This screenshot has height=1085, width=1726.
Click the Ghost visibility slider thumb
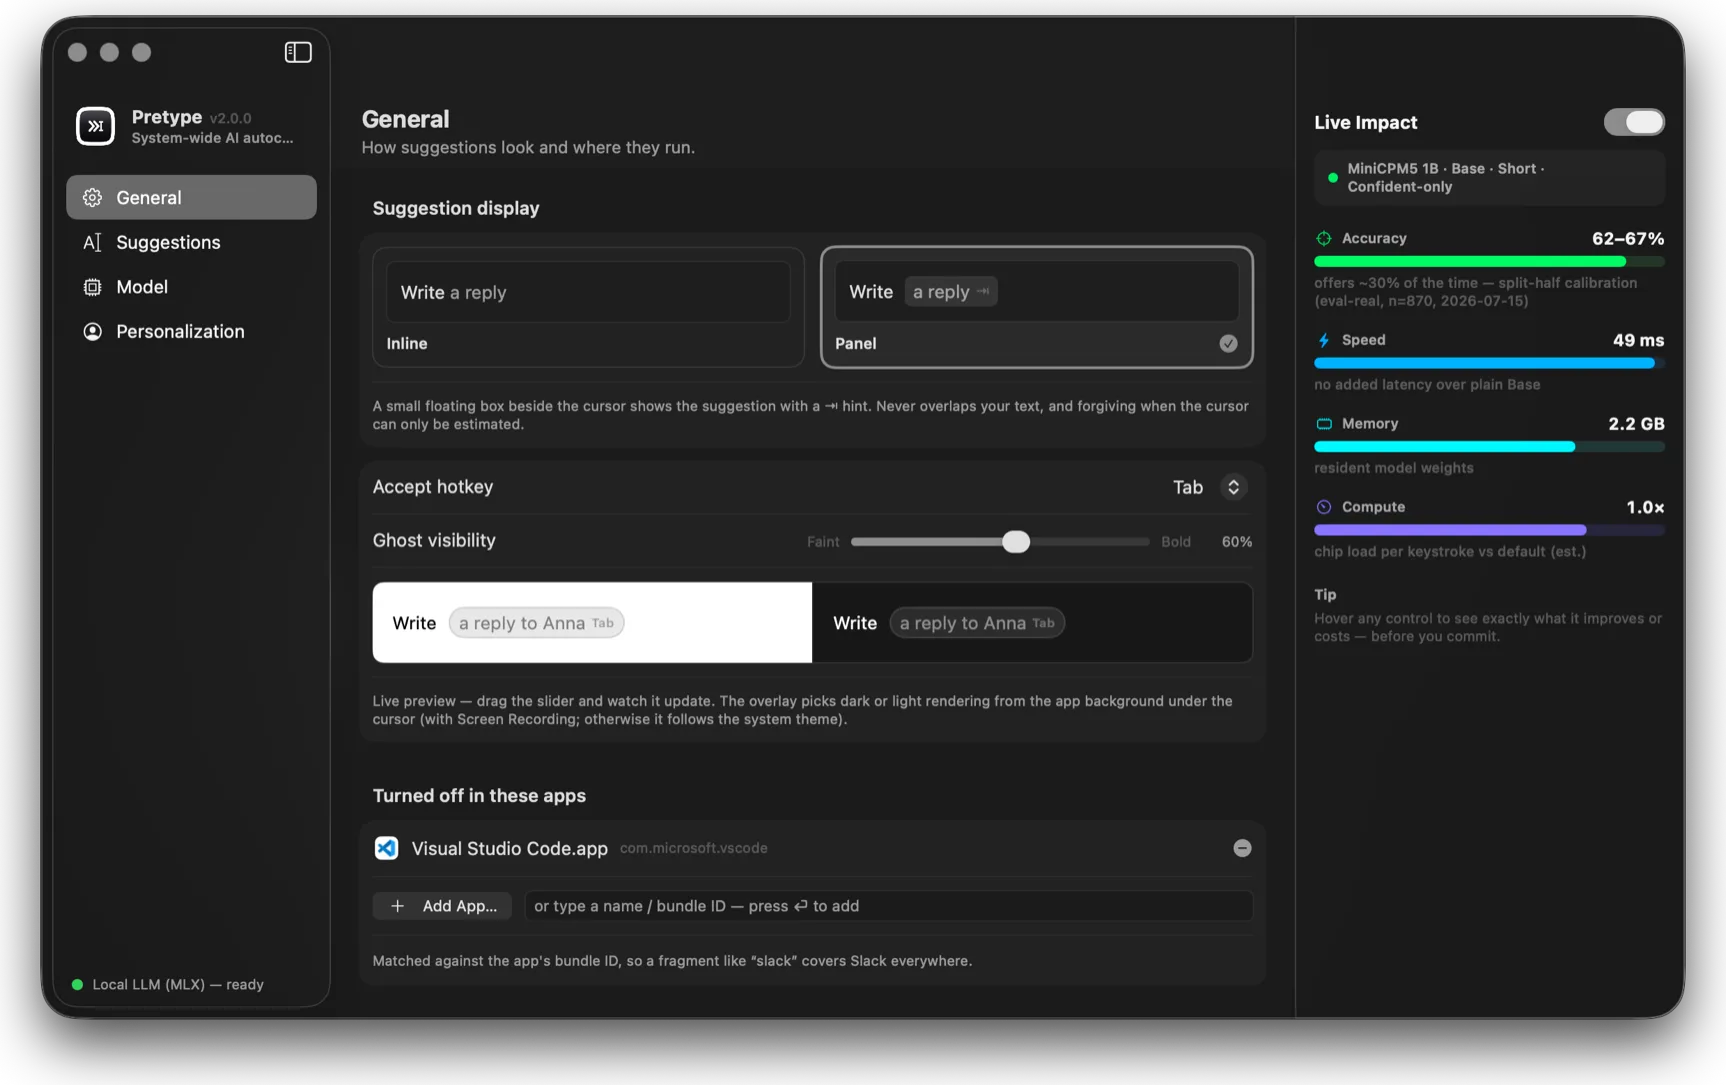coord(1016,541)
